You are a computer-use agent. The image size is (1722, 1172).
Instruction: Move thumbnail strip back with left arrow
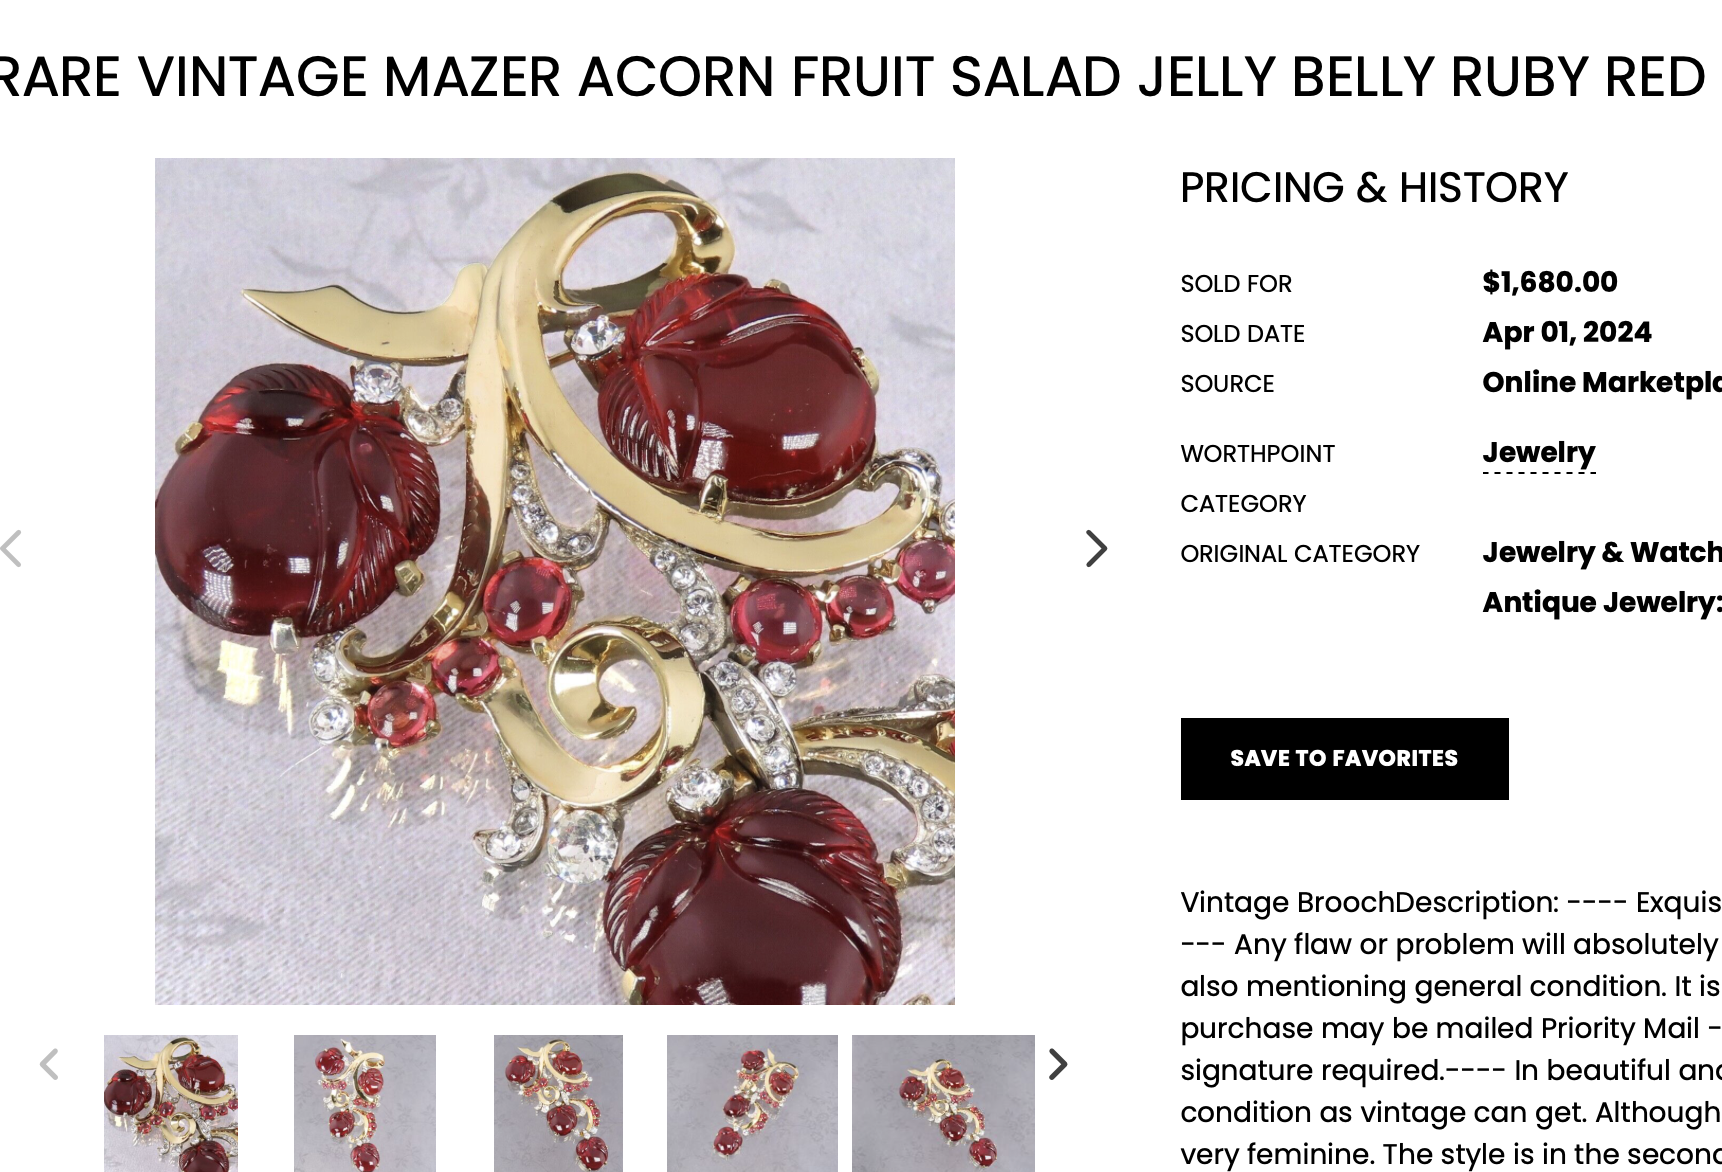[x=49, y=1064]
